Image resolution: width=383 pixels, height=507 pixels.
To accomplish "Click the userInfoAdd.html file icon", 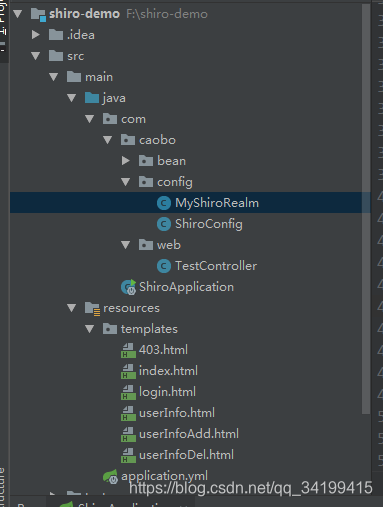I will [128, 434].
